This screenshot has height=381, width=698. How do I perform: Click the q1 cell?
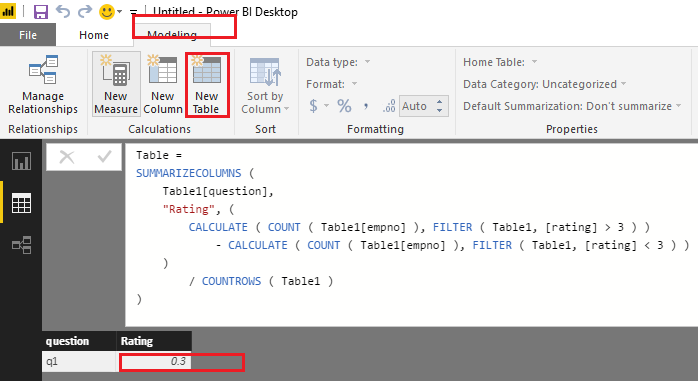(x=79, y=361)
